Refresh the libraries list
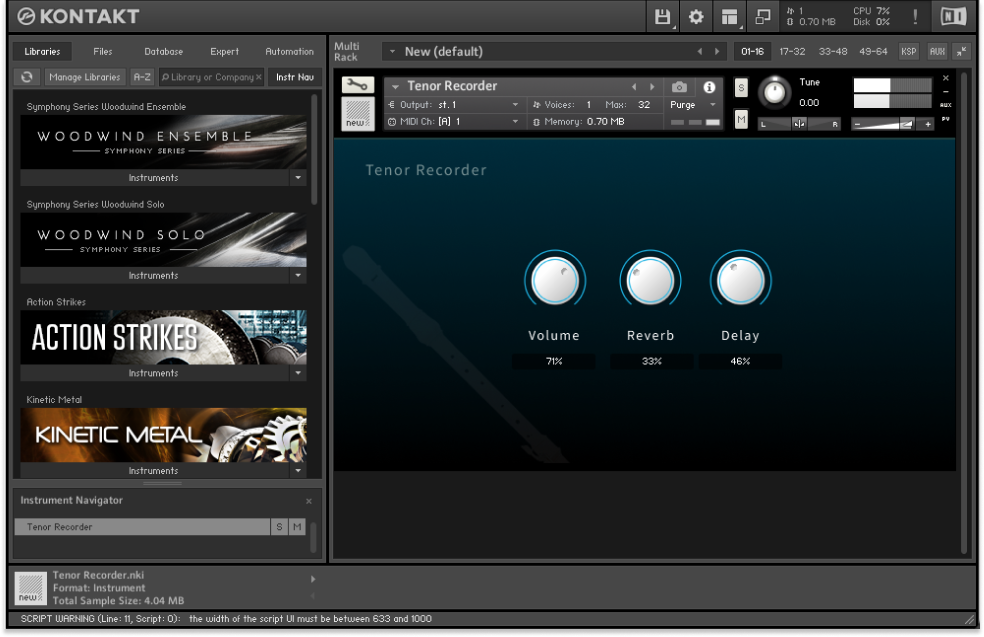The image size is (984, 637). point(27,77)
